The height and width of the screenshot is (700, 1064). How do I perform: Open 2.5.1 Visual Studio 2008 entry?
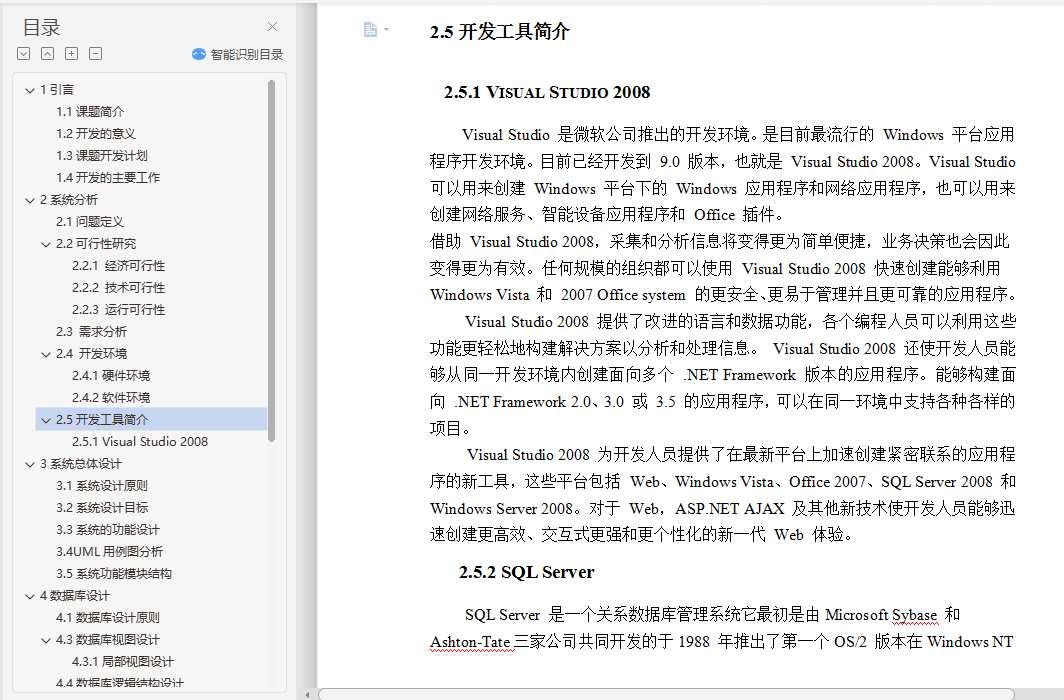pyautogui.click(x=140, y=441)
